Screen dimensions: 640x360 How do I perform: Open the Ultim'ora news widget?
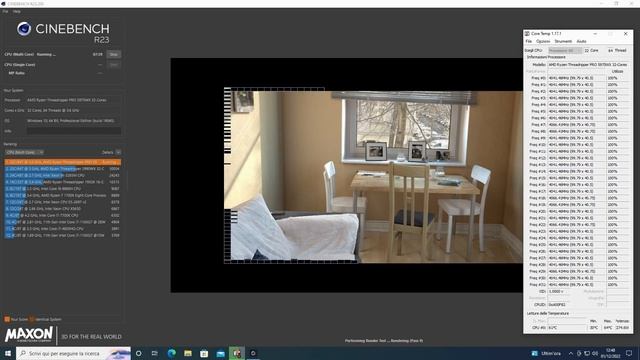click(546, 353)
